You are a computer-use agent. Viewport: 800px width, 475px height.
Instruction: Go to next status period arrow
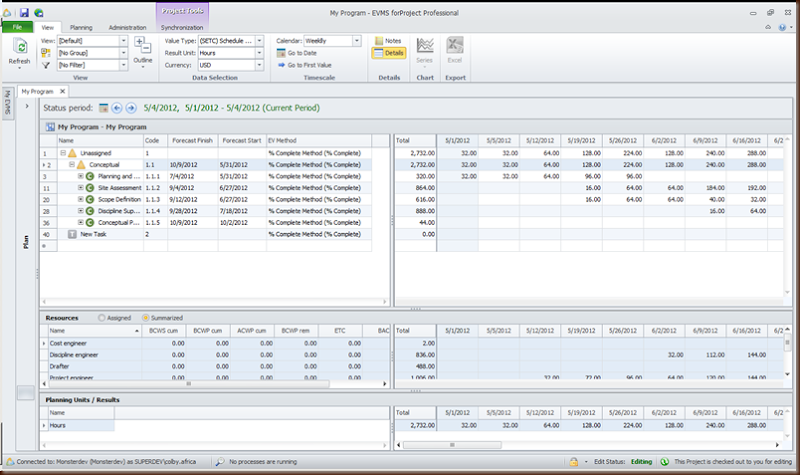(x=131, y=107)
